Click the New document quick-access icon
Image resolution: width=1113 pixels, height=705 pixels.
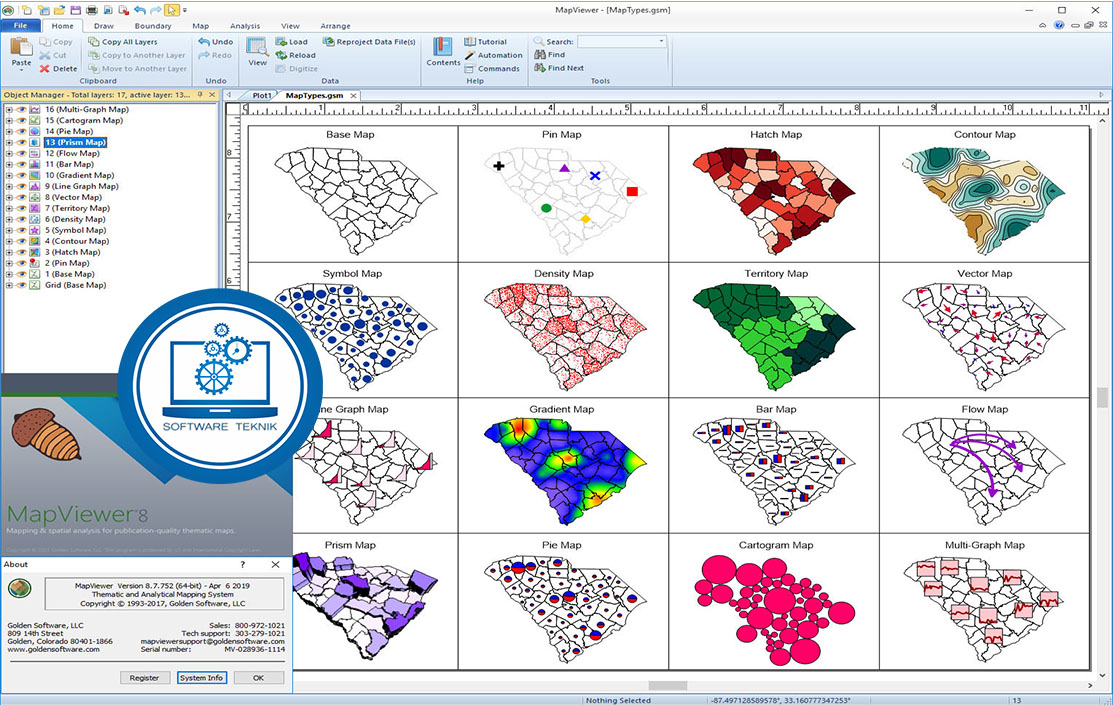pos(27,10)
